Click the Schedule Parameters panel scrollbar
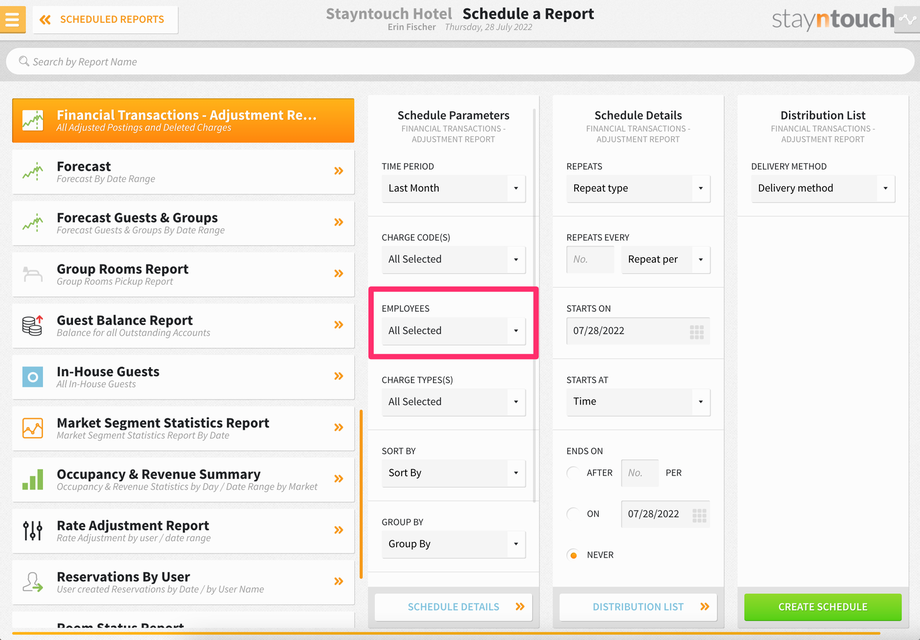Screen dimensions: 920x640 point(534,305)
